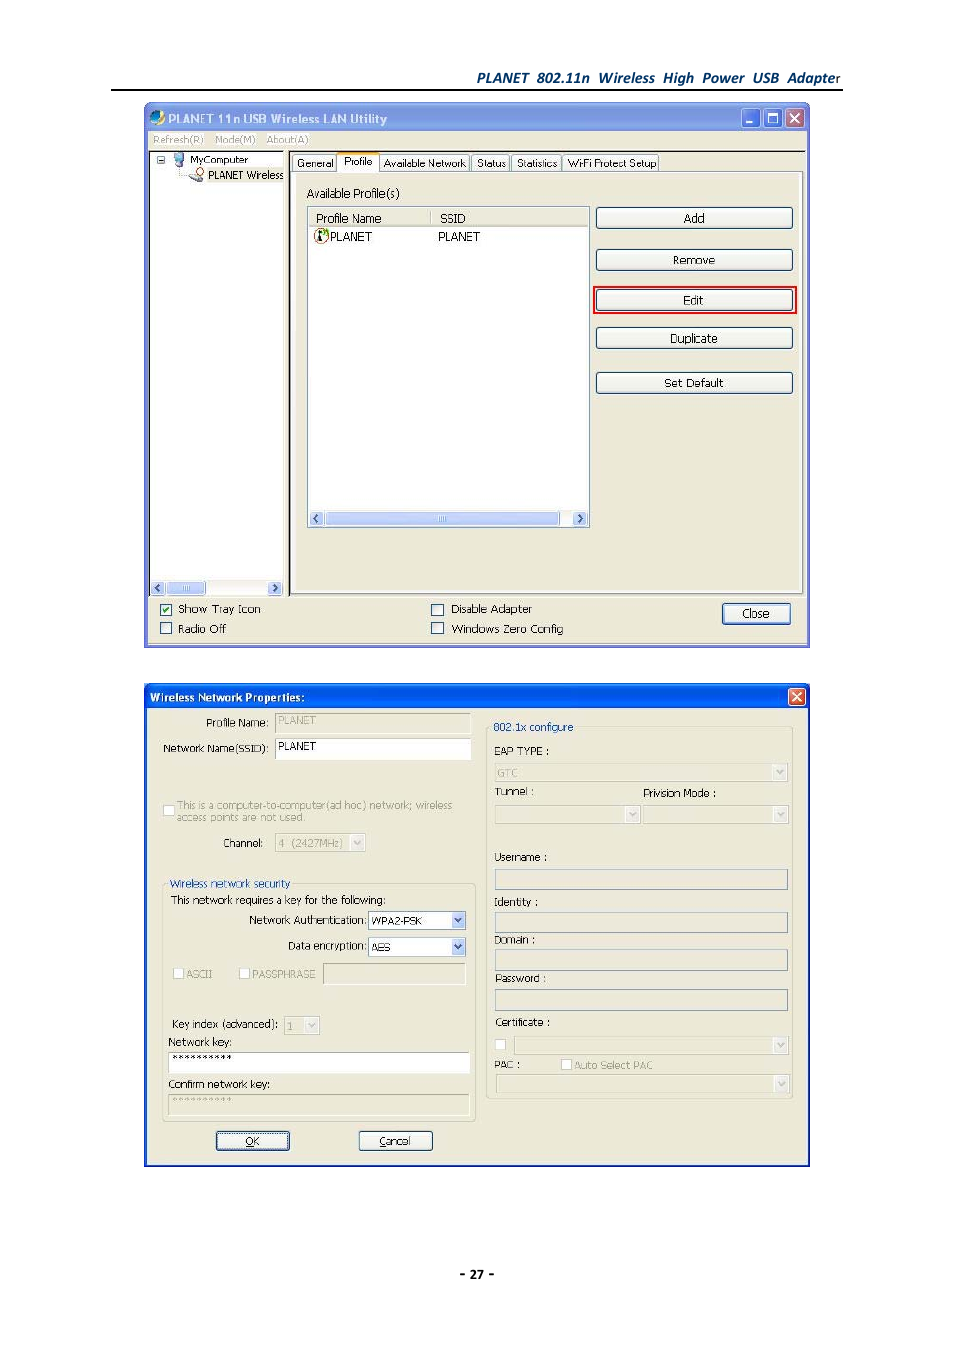This screenshot has height=1350, width=954.
Task: Click the Identity input field
Action: click(641, 922)
